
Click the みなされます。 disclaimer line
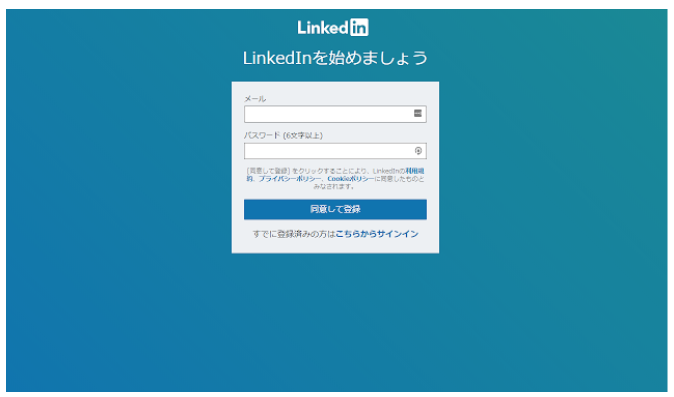[x=334, y=186]
